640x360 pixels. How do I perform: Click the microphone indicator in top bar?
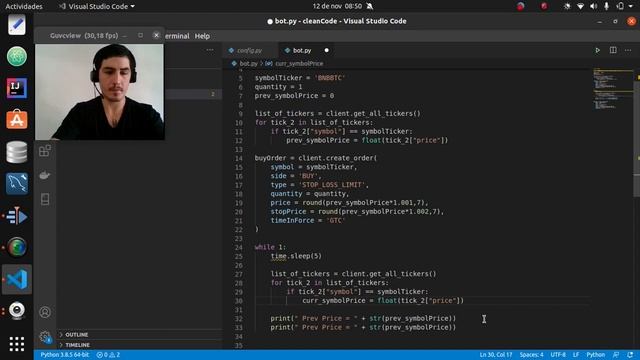tap(607, 6)
